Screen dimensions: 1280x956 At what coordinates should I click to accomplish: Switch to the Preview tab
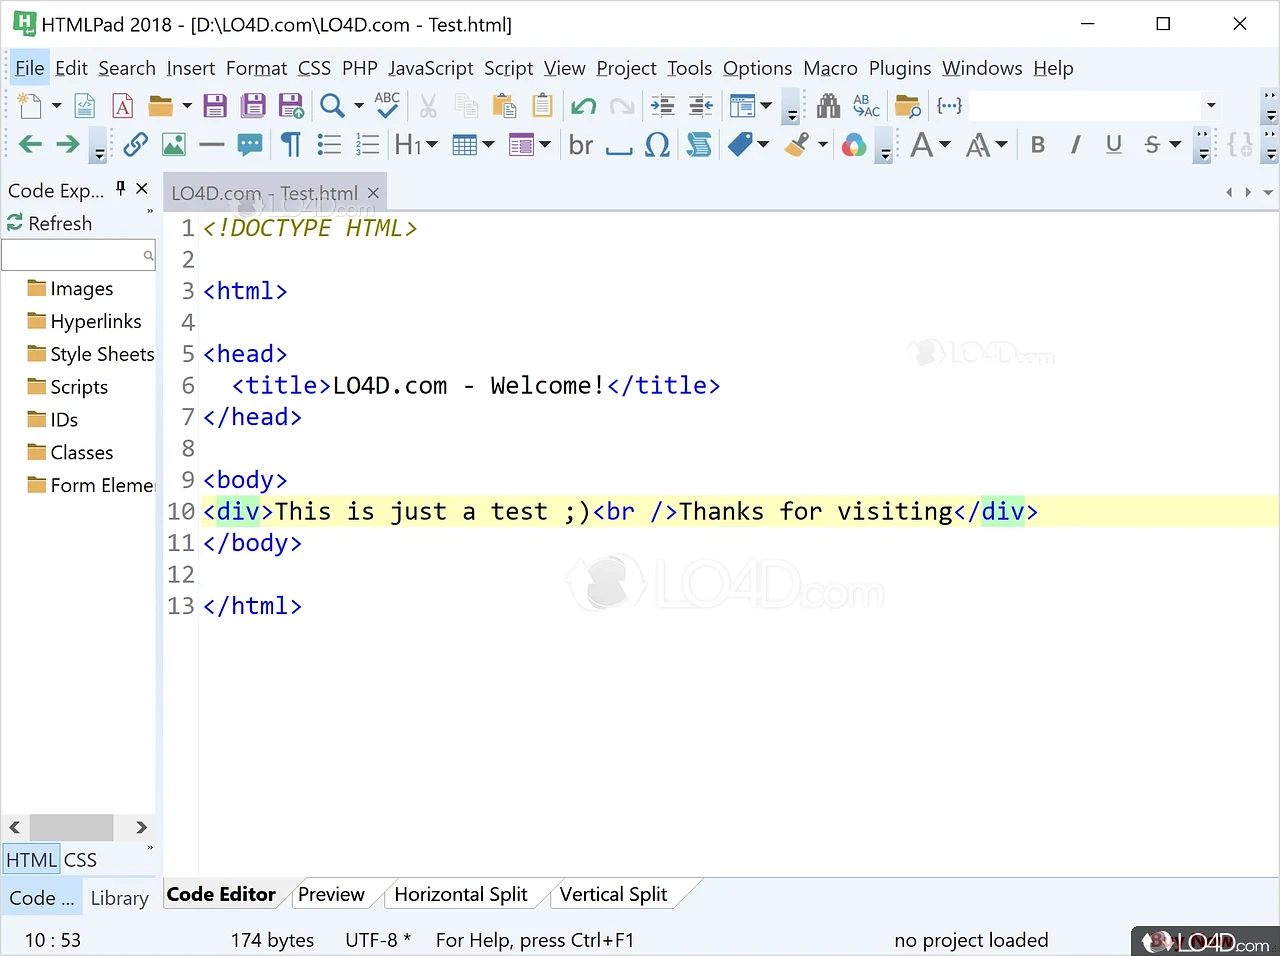[x=331, y=894]
